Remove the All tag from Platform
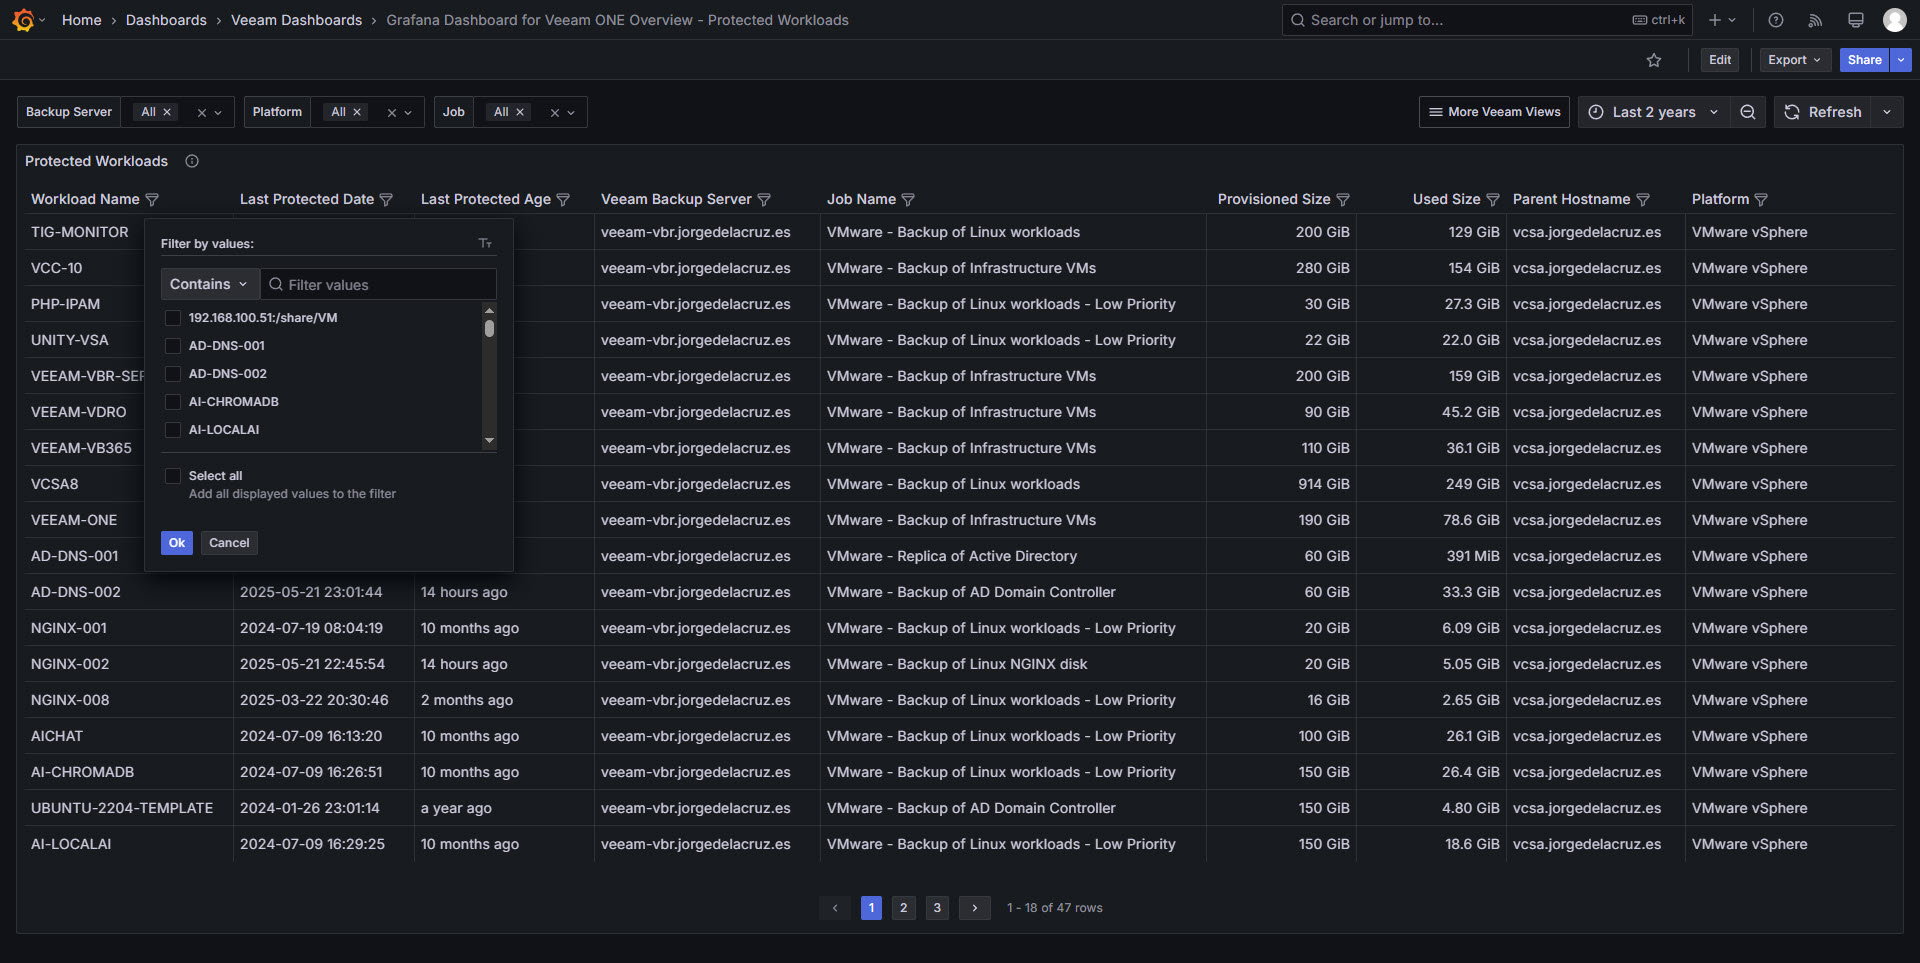Viewport: 1920px width, 963px height. pyautogui.click(x=357, y=112)
